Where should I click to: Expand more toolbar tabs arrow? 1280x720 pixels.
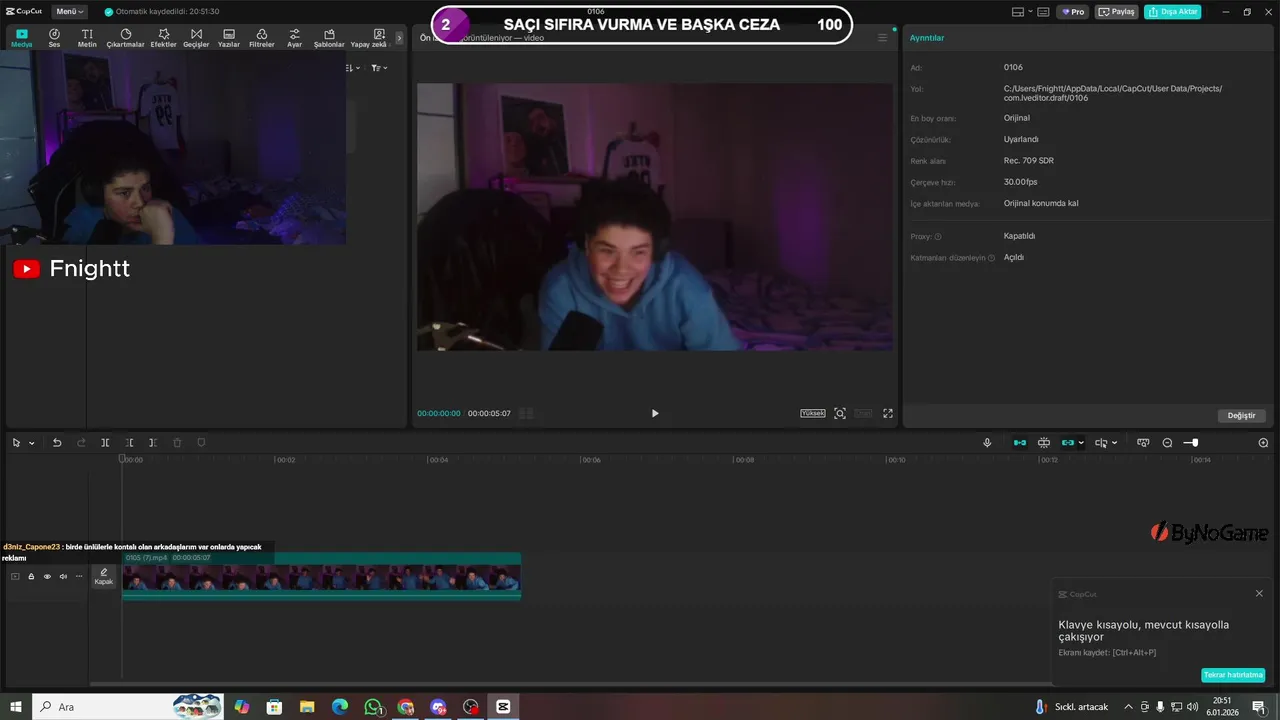point(400,38)
